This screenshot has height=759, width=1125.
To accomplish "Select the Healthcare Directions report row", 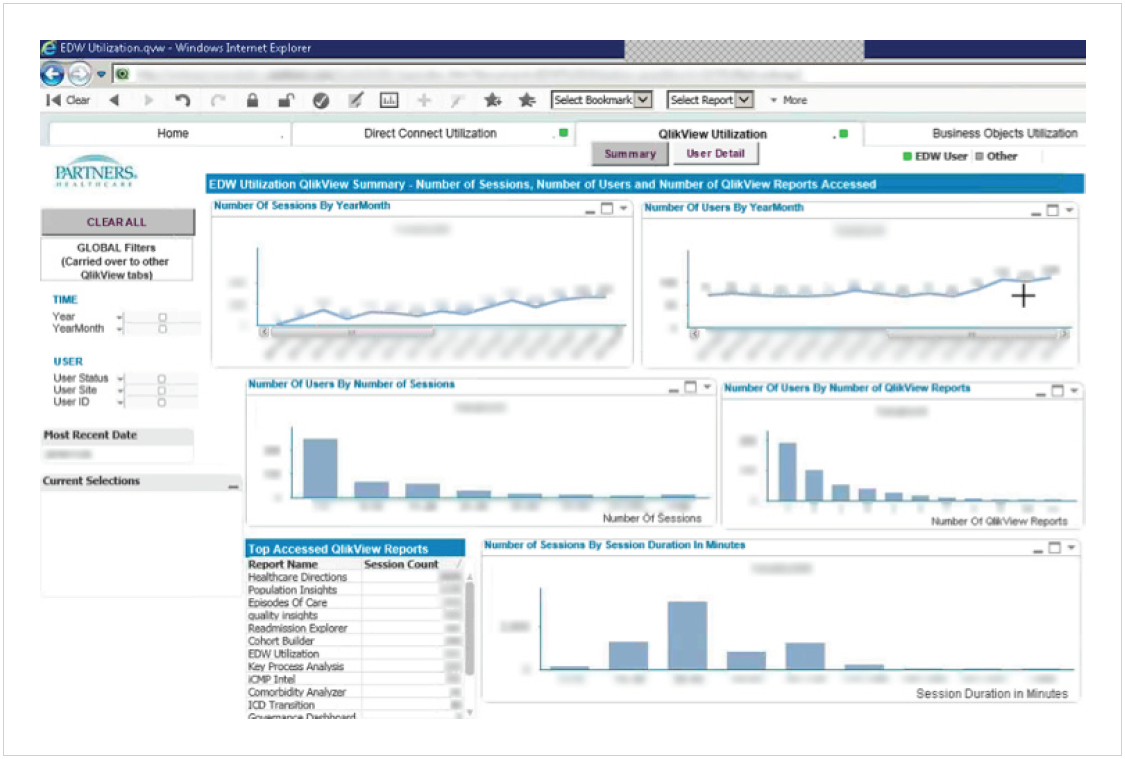I will [354, 578].
